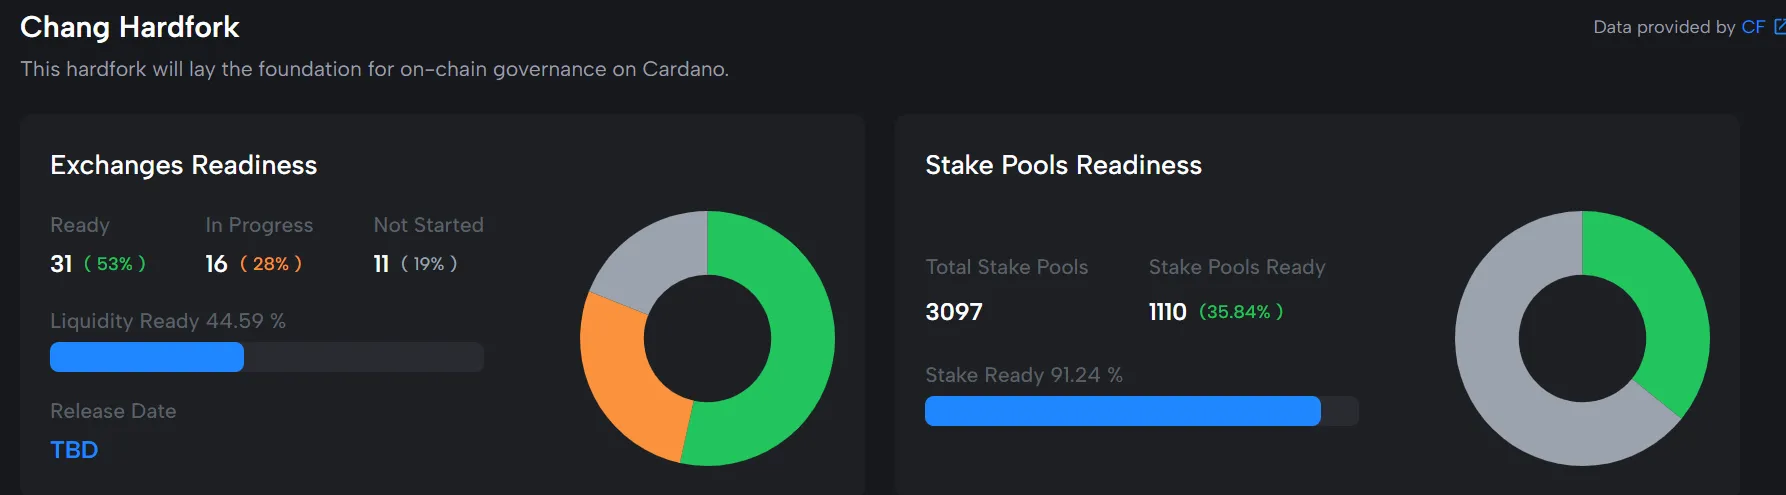Click the Exchanges Readiness card title

click(x=183, y=165)
